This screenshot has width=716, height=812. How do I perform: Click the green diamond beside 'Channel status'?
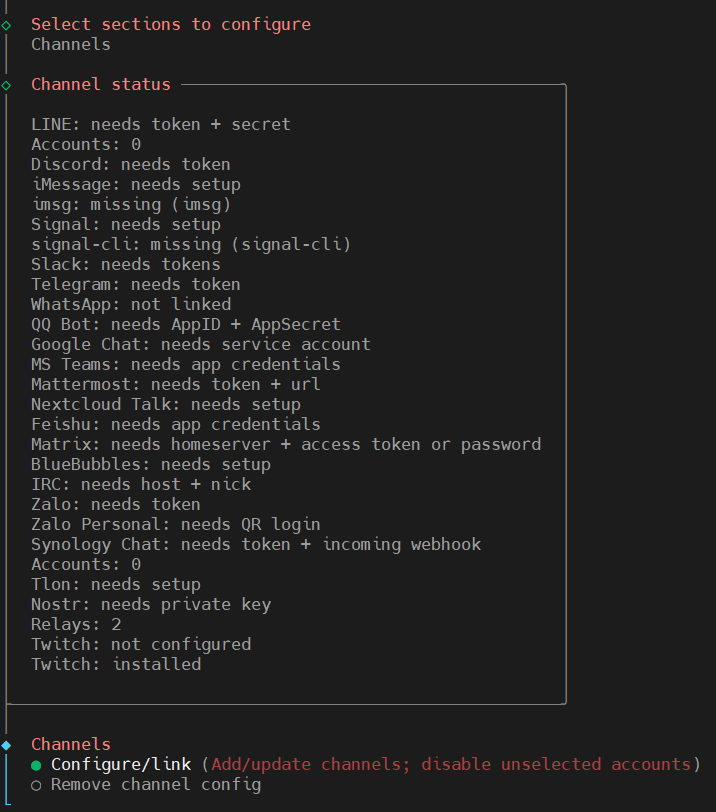tap(7, 85)
